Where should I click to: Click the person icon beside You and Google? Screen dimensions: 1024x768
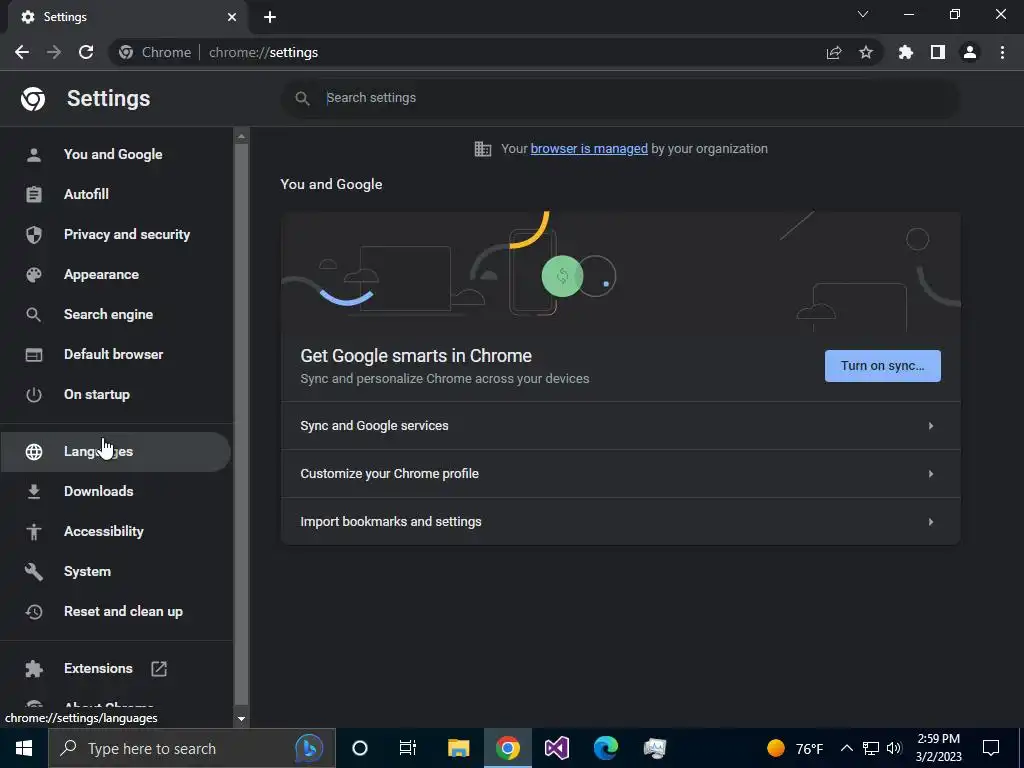click(33, 155)
